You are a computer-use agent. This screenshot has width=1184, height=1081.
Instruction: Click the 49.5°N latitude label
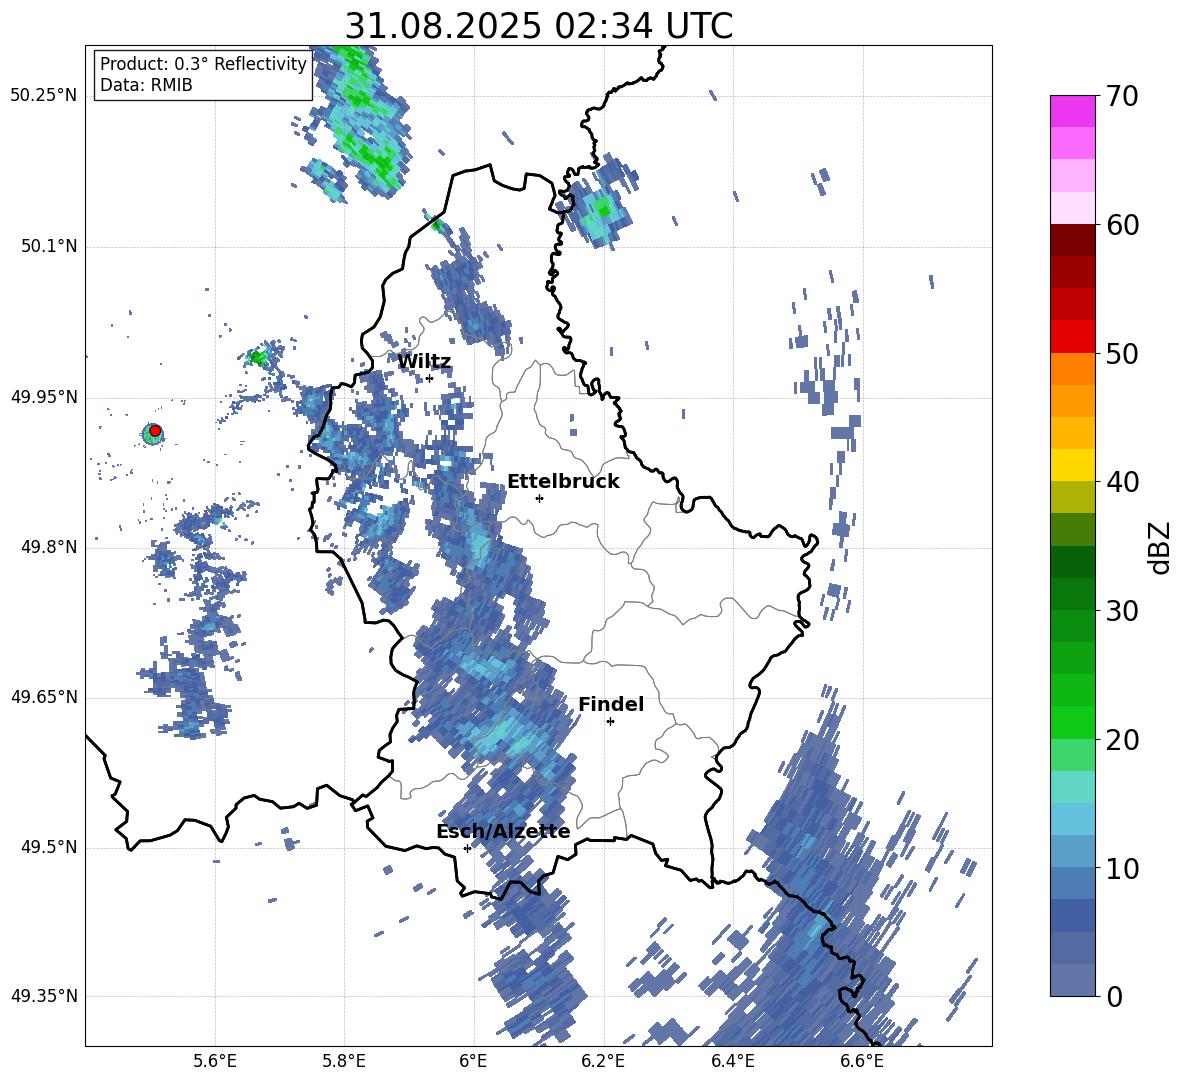(49, 847)
